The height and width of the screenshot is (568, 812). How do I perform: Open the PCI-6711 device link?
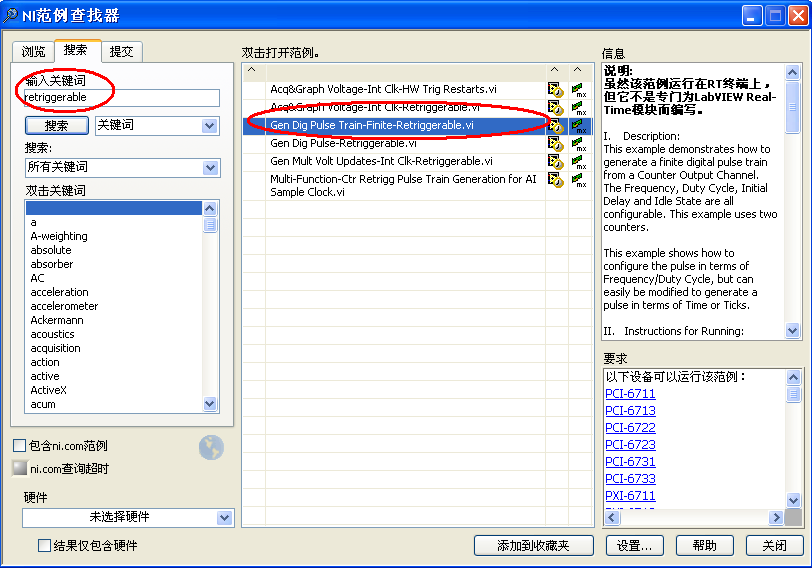[630, 394]
